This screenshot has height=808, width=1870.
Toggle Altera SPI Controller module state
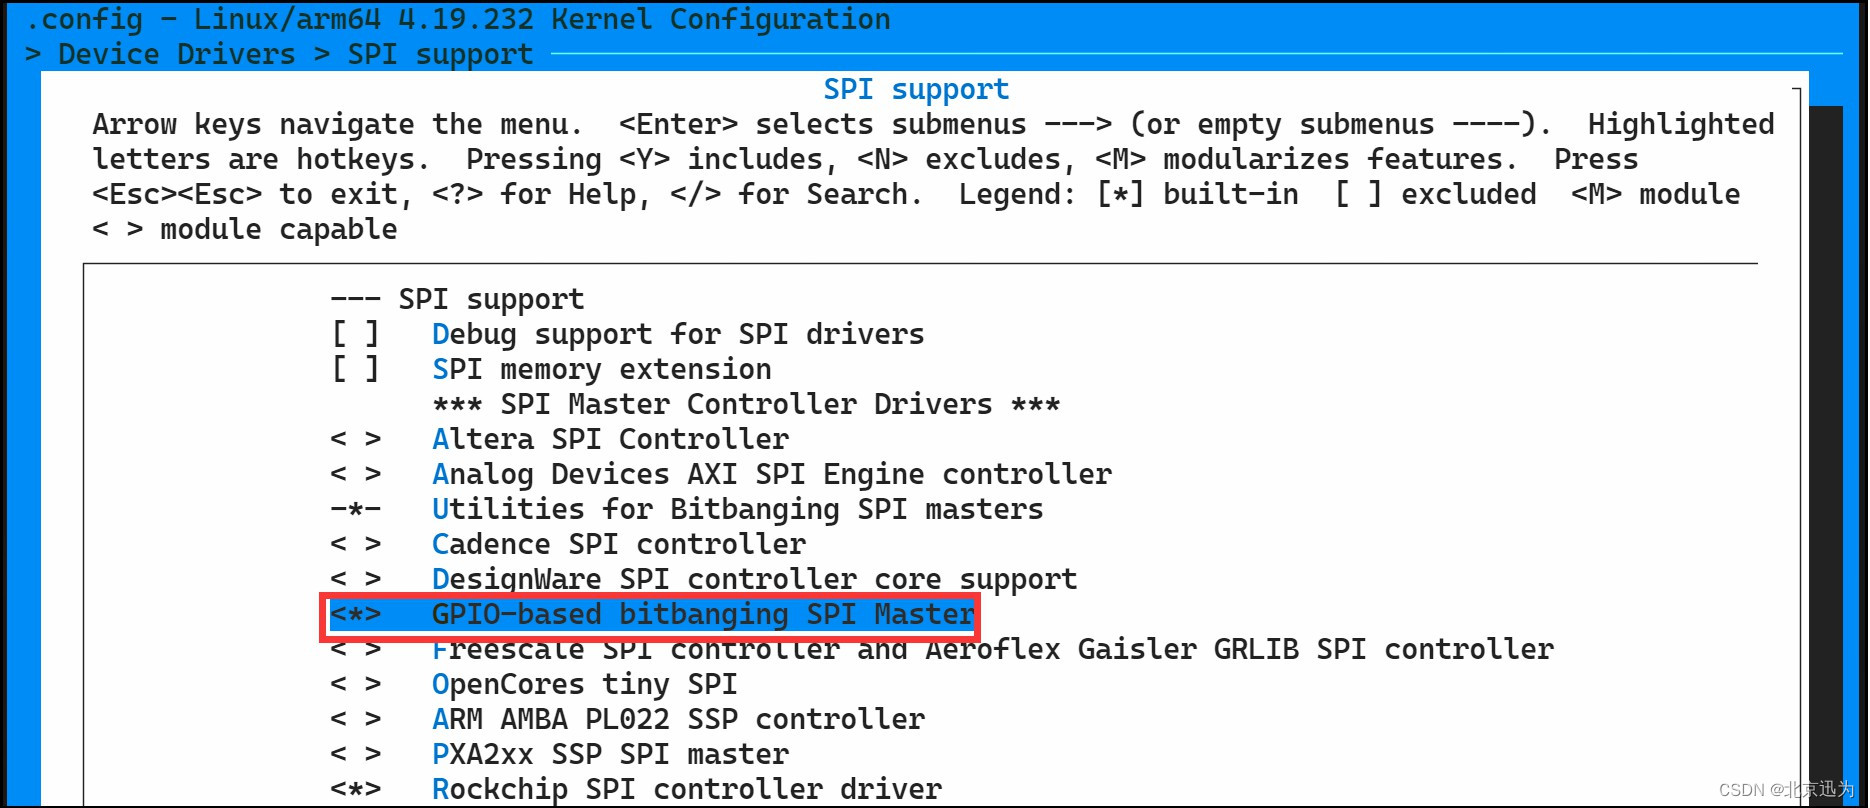coord(355,439)
